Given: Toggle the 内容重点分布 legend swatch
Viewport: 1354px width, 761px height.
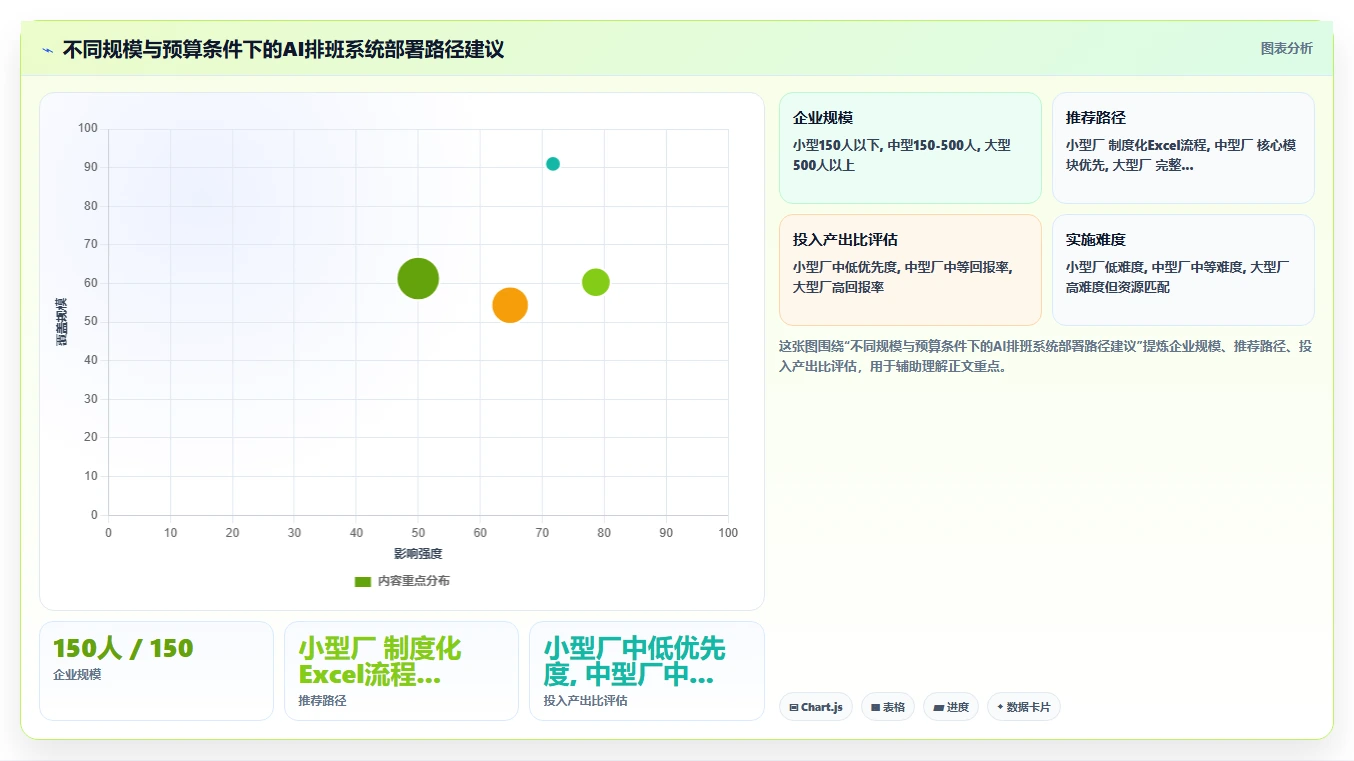Looking at the screenshot, I should (363, 581).
